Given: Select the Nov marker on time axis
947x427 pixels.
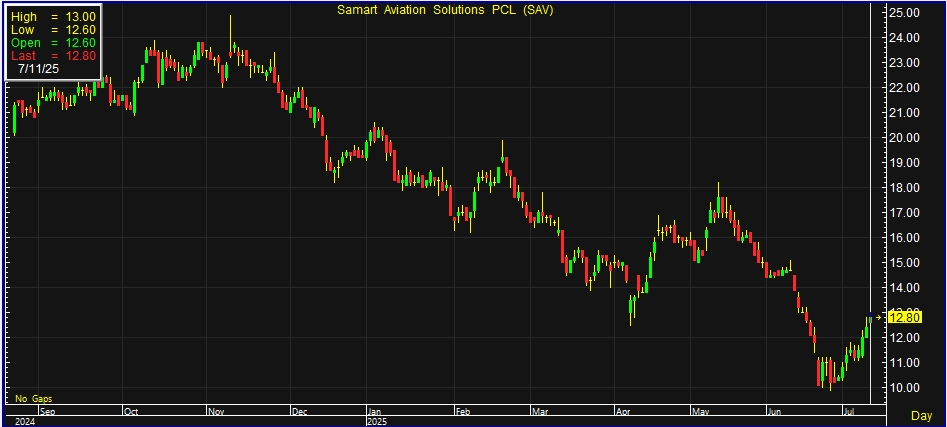Looking at the screenshot, I should tap(217, 411).
